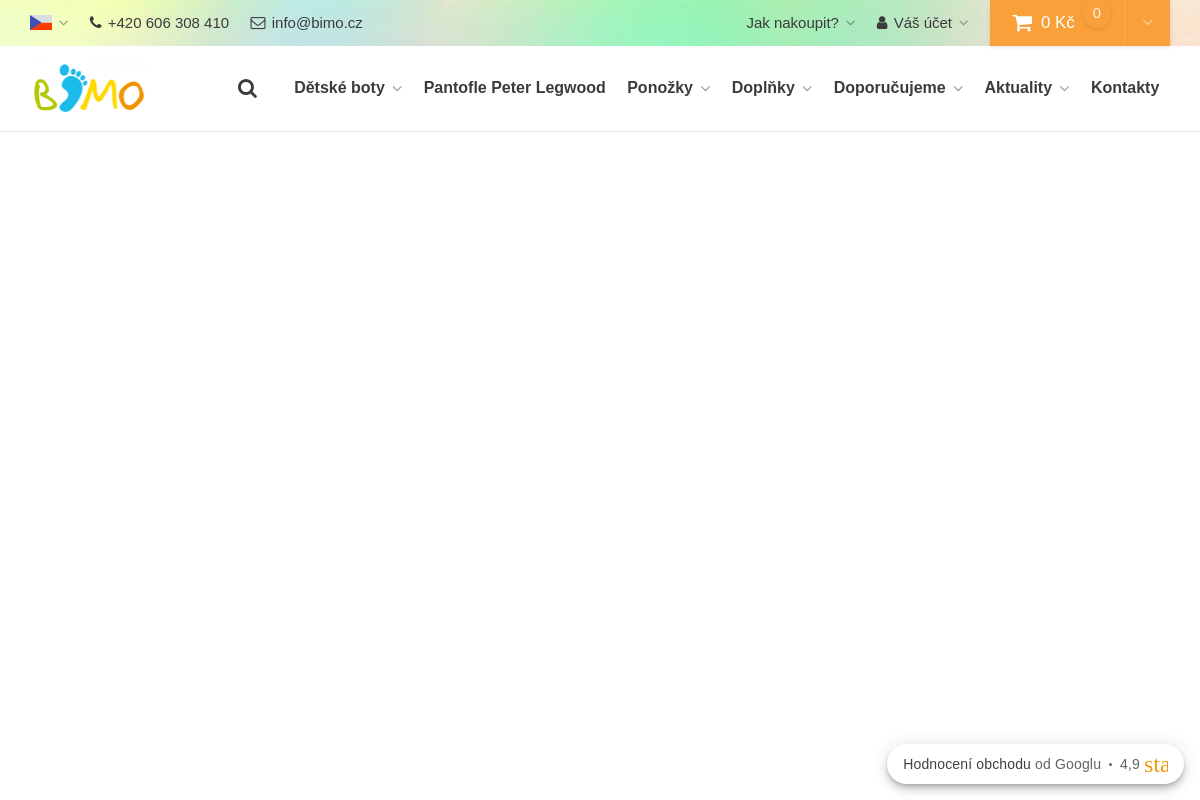Call the number +420 606 308 410

(168, 22)
